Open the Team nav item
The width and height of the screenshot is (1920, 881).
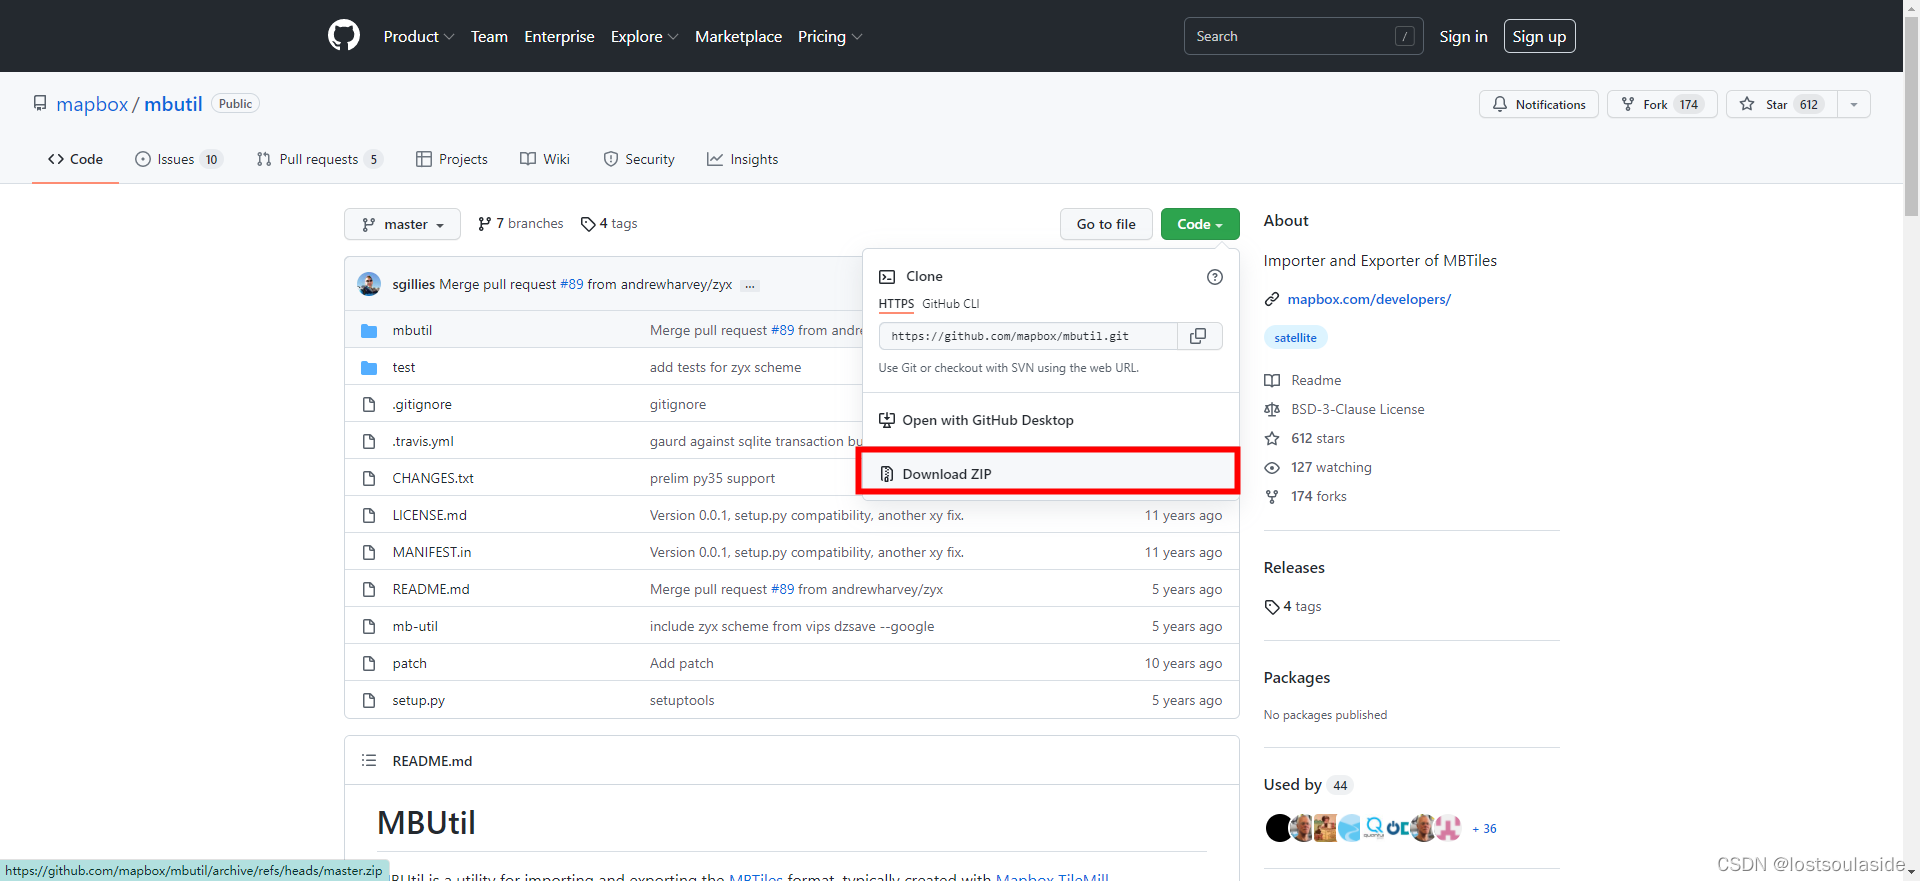coord(489,36)
